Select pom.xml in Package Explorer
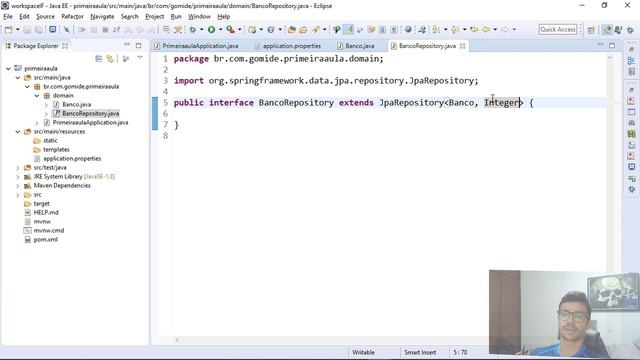Screen dimensions: 640x360 tap(45, 240)
